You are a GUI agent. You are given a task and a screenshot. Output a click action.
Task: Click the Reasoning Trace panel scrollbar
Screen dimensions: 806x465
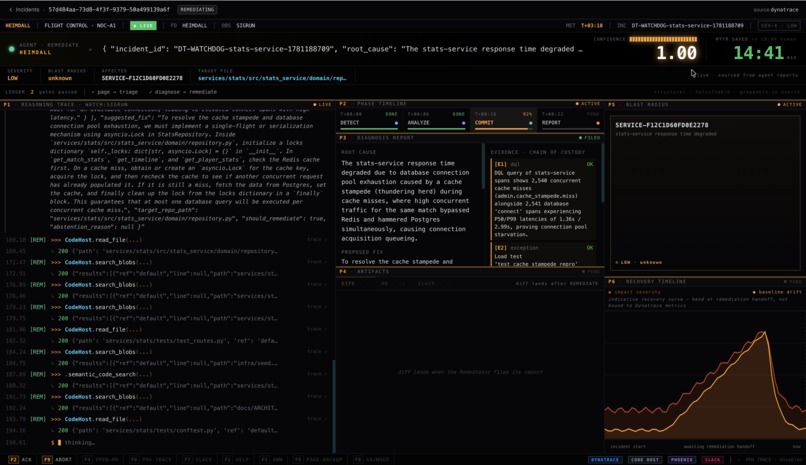(334, 406)
